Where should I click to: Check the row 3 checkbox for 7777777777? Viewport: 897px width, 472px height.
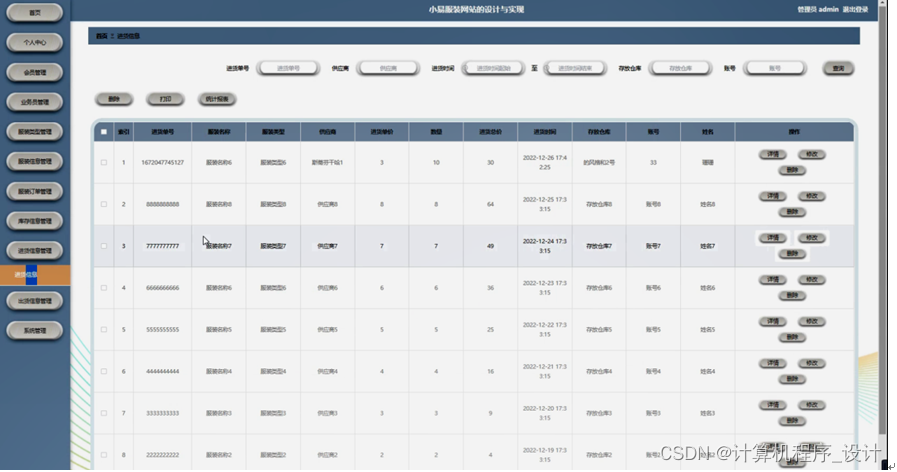pos(104,246)
